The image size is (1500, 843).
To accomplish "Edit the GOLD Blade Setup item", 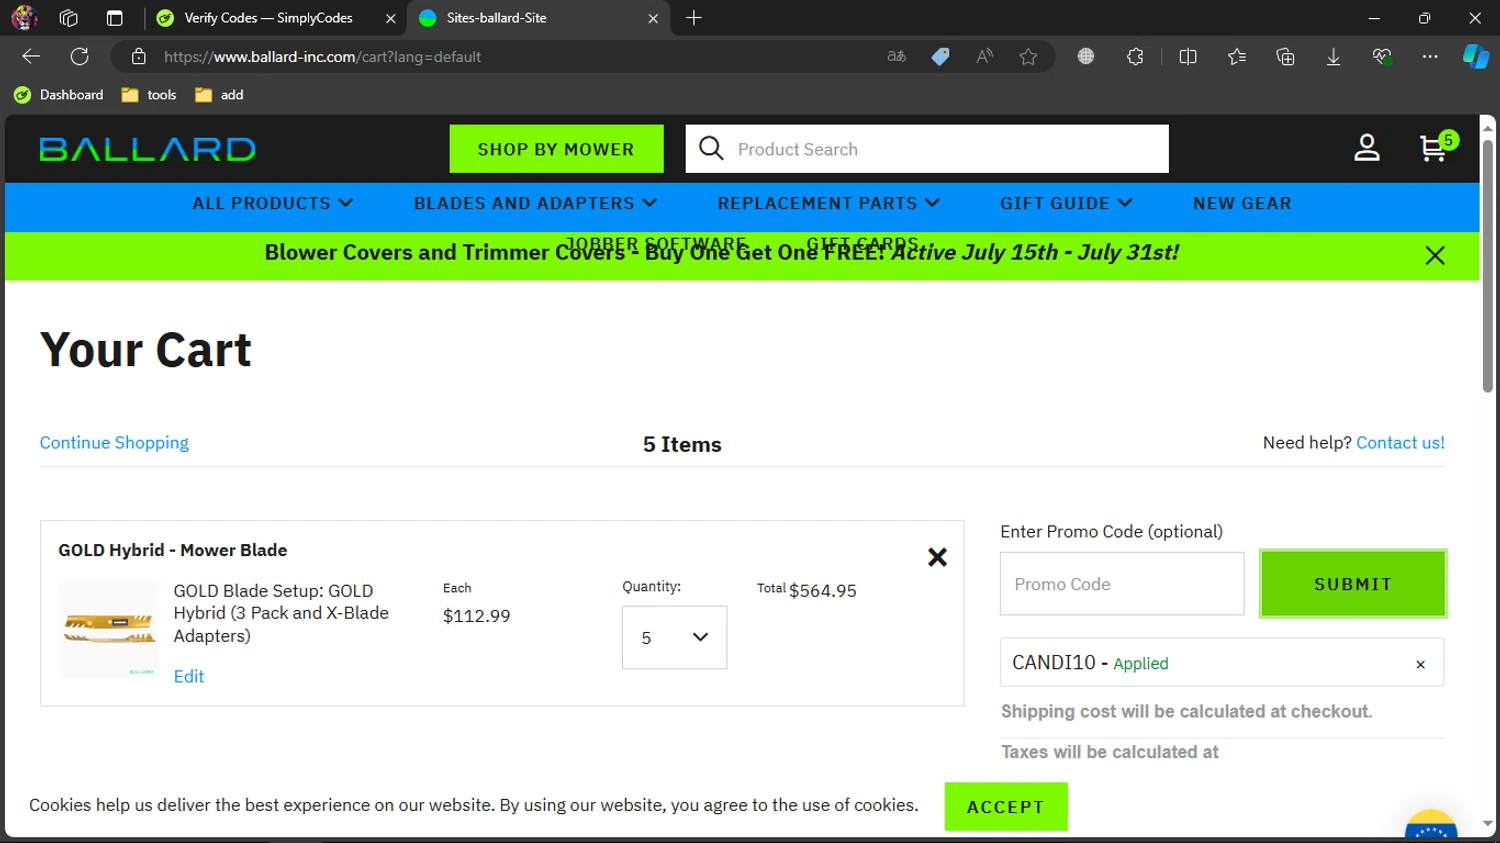I will coord(189,676).
